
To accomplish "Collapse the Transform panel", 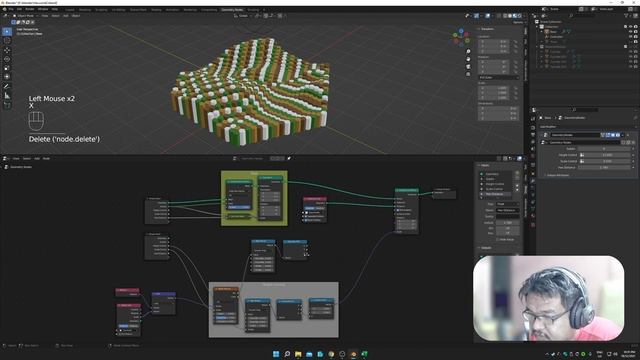I will [x=487, y=29].
